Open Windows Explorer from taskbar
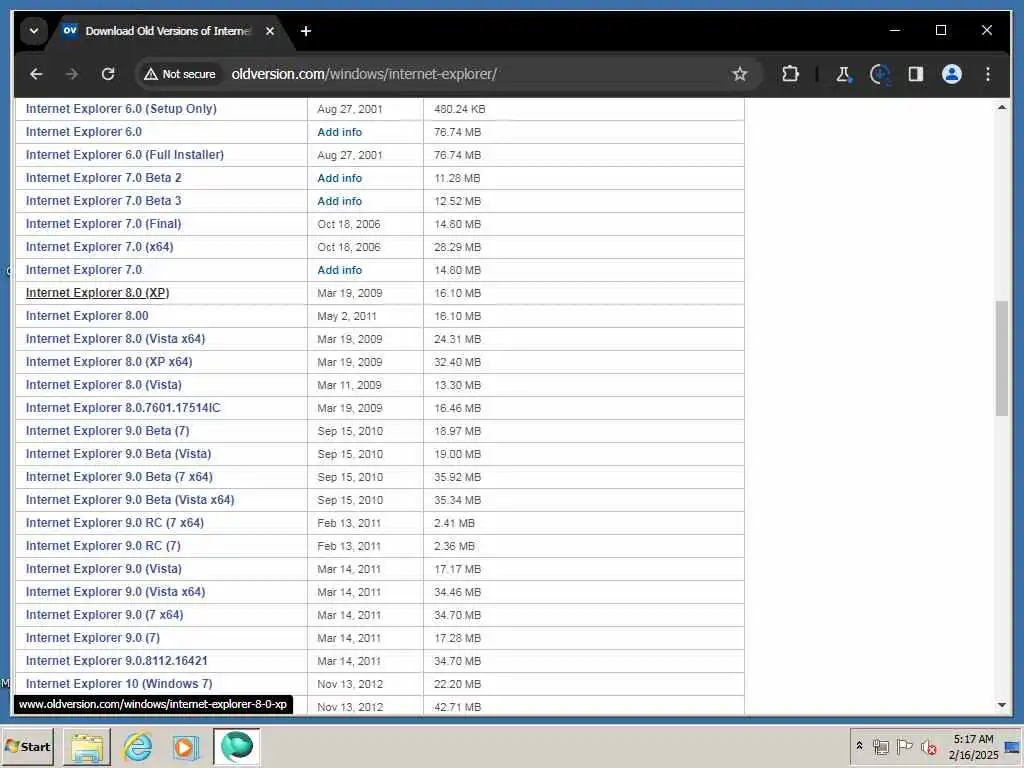Viewport: 1024px width, 768px height. point(87,746)
